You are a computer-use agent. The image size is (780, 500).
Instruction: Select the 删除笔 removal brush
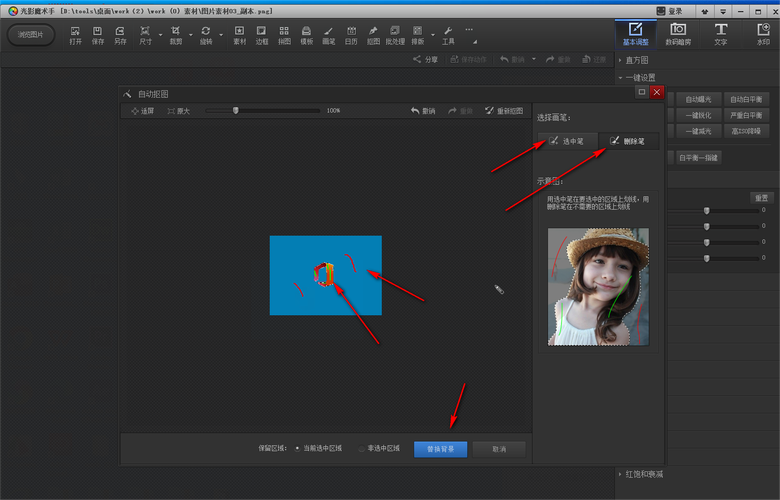628,141
